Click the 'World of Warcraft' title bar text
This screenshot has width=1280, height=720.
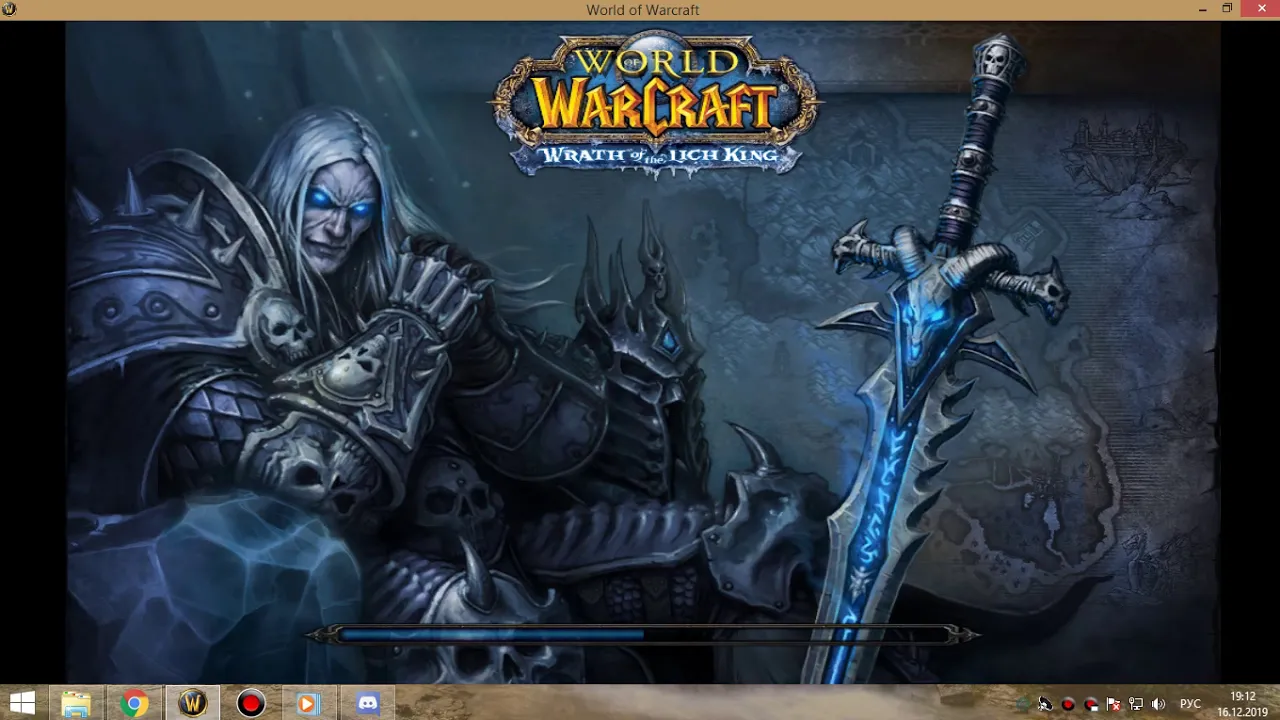click(643, 10)
